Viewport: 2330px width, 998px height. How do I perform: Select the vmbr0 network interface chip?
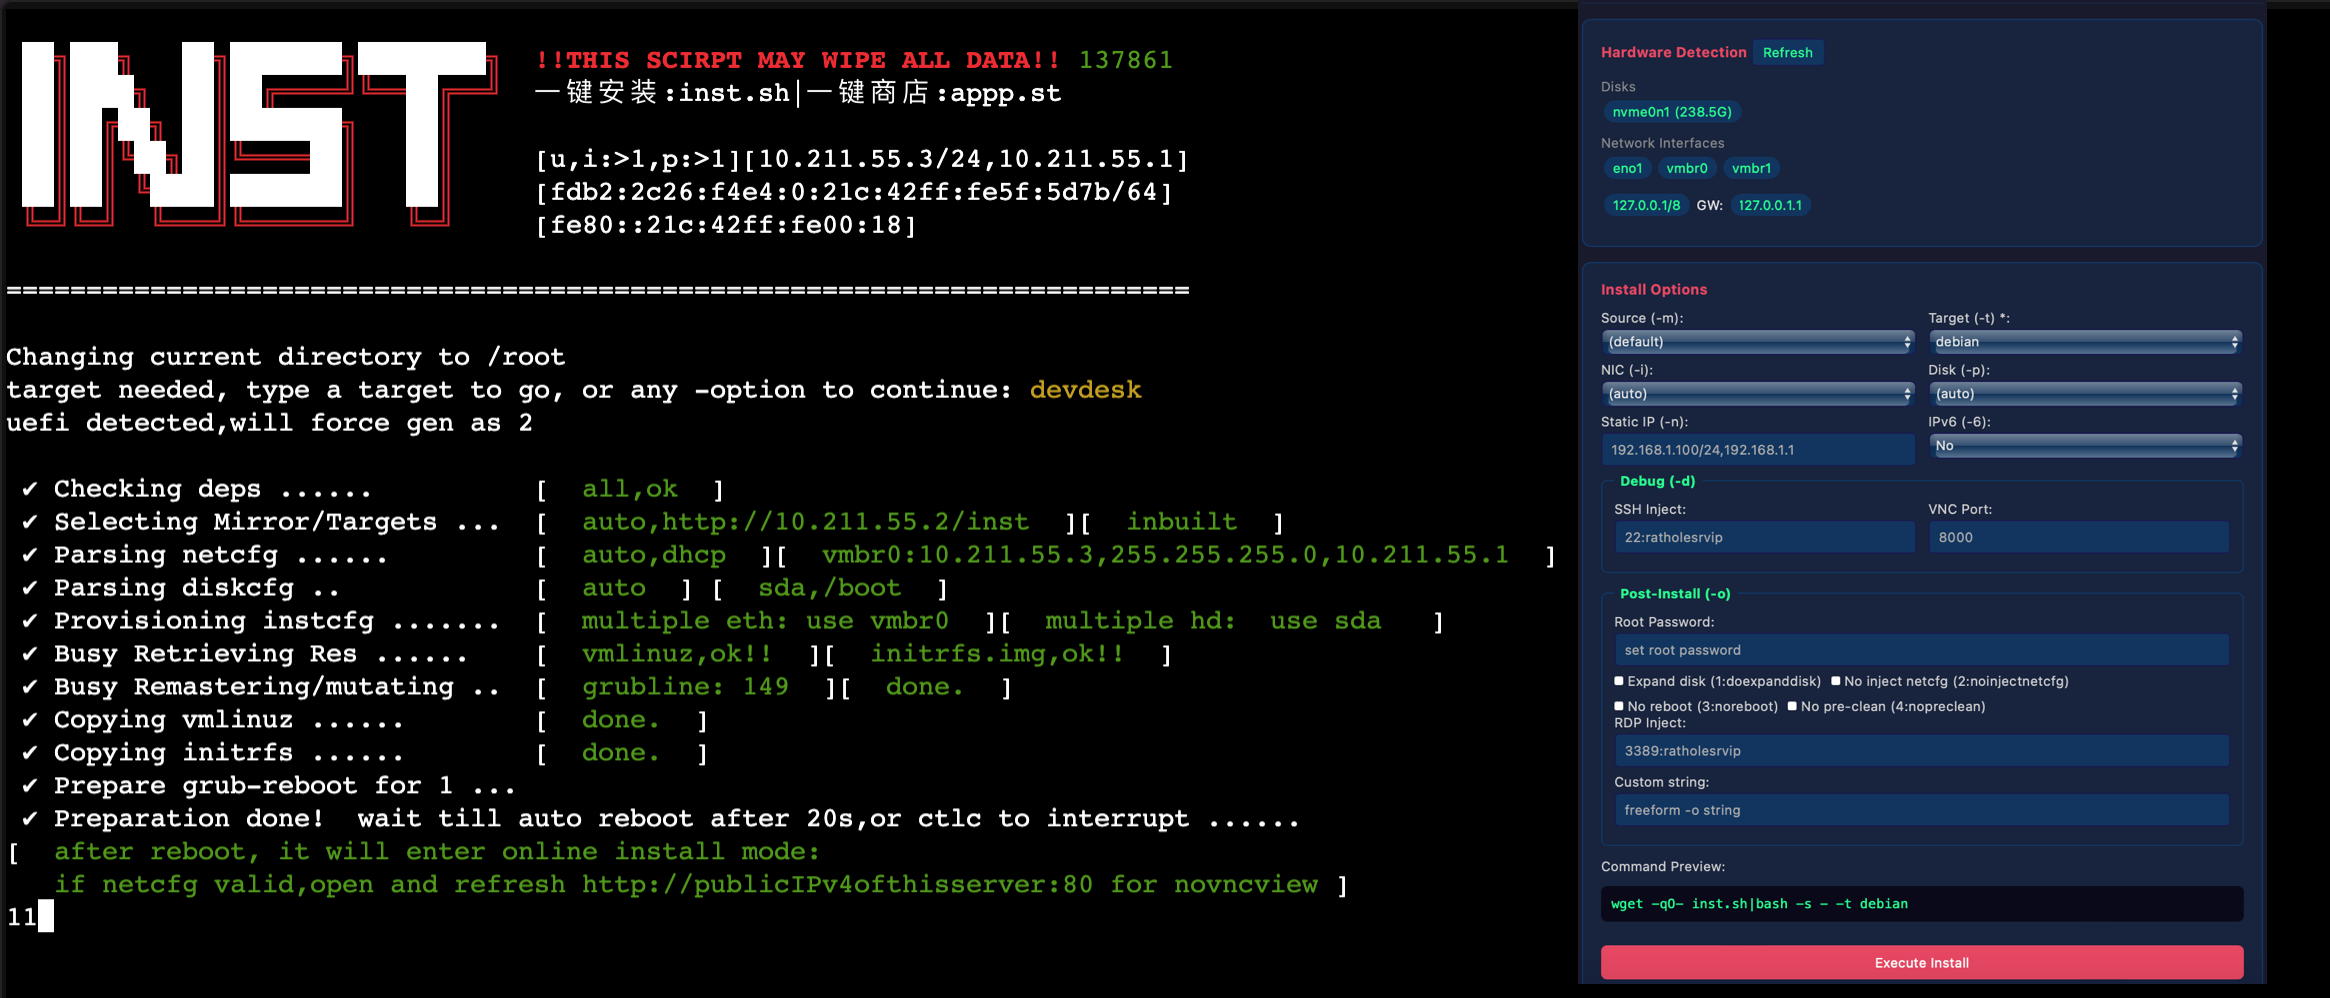[x=1686, y=168]
